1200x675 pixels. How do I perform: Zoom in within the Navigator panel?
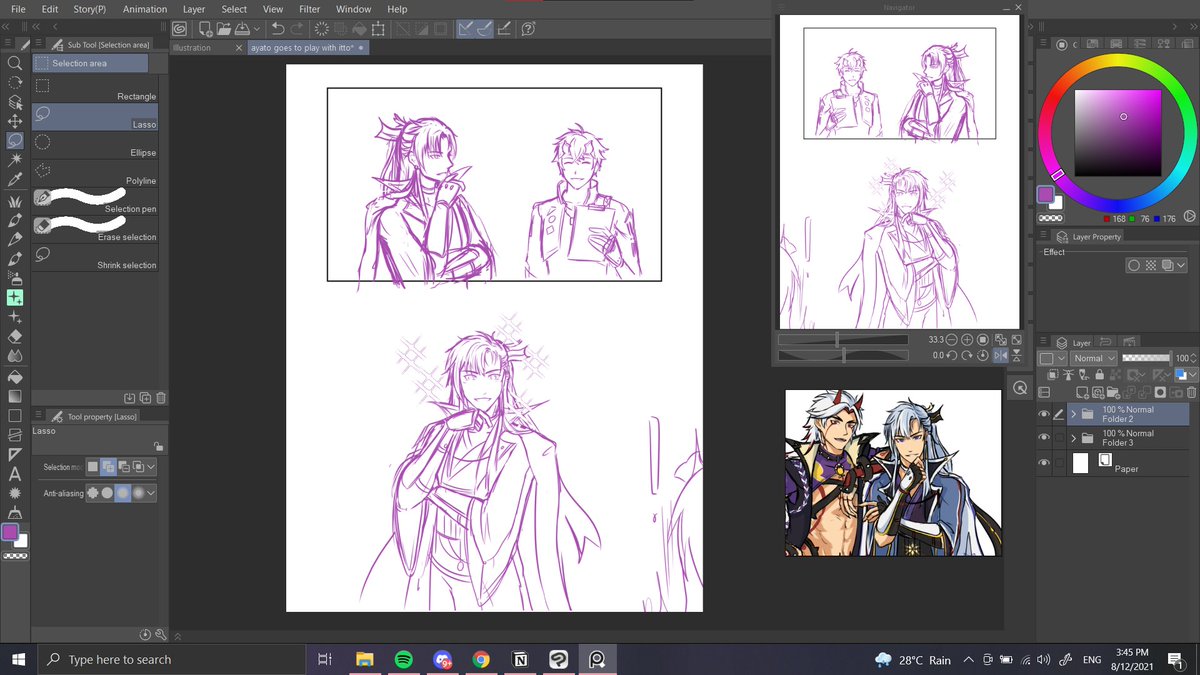(967, 340)
